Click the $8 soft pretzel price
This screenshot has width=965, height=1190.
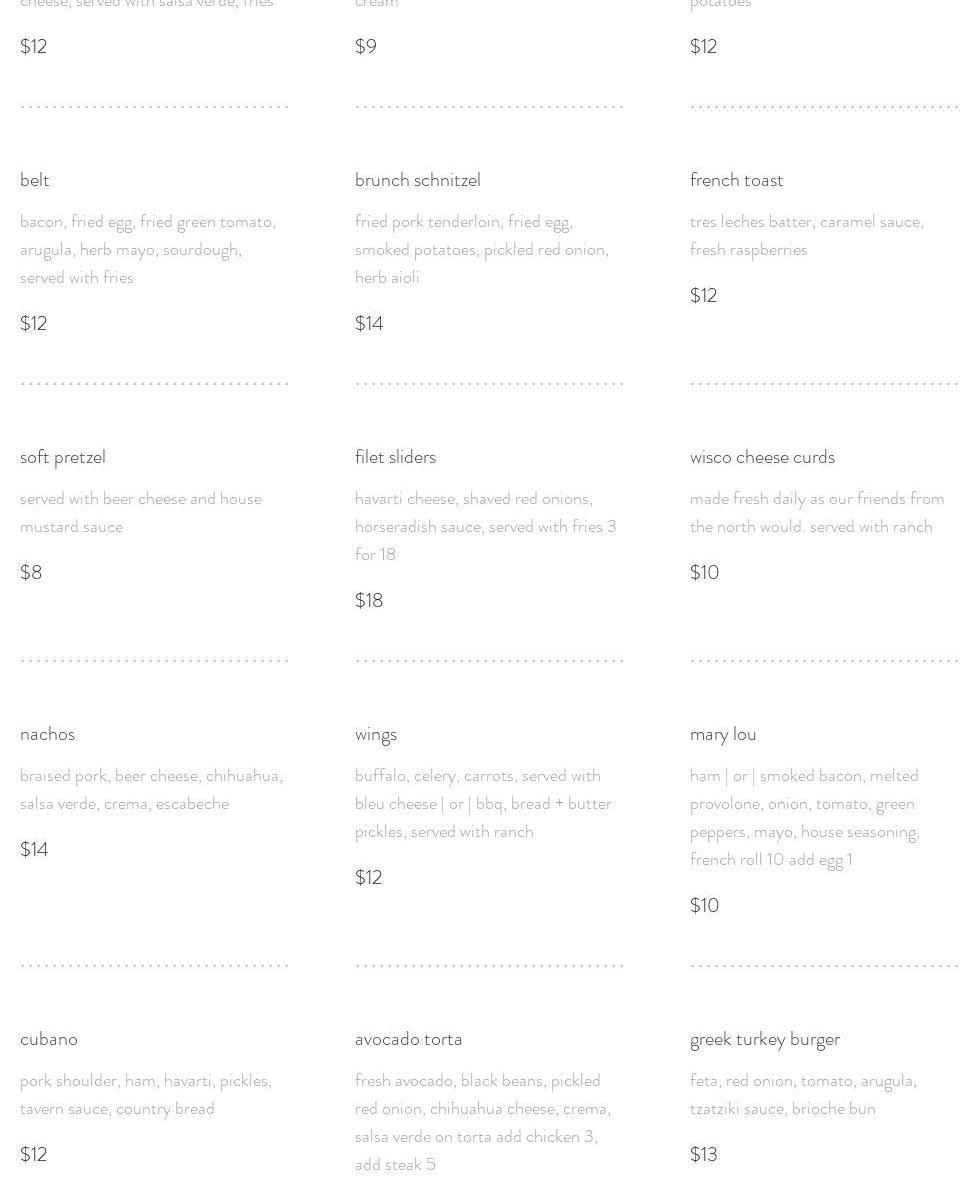point(31,572)
